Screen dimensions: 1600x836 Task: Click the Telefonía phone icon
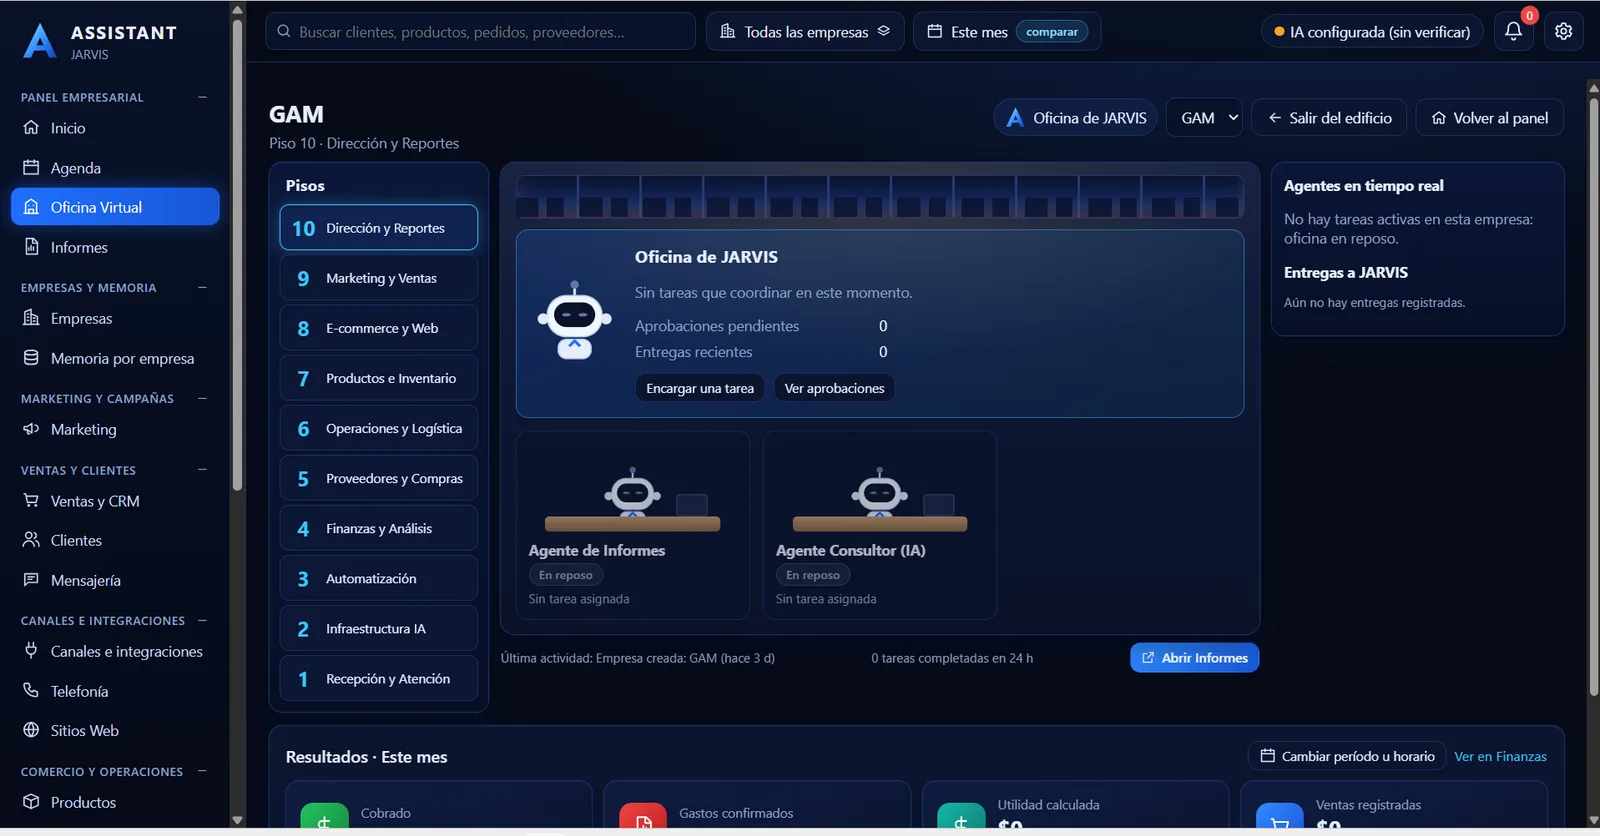coord(31,691)
